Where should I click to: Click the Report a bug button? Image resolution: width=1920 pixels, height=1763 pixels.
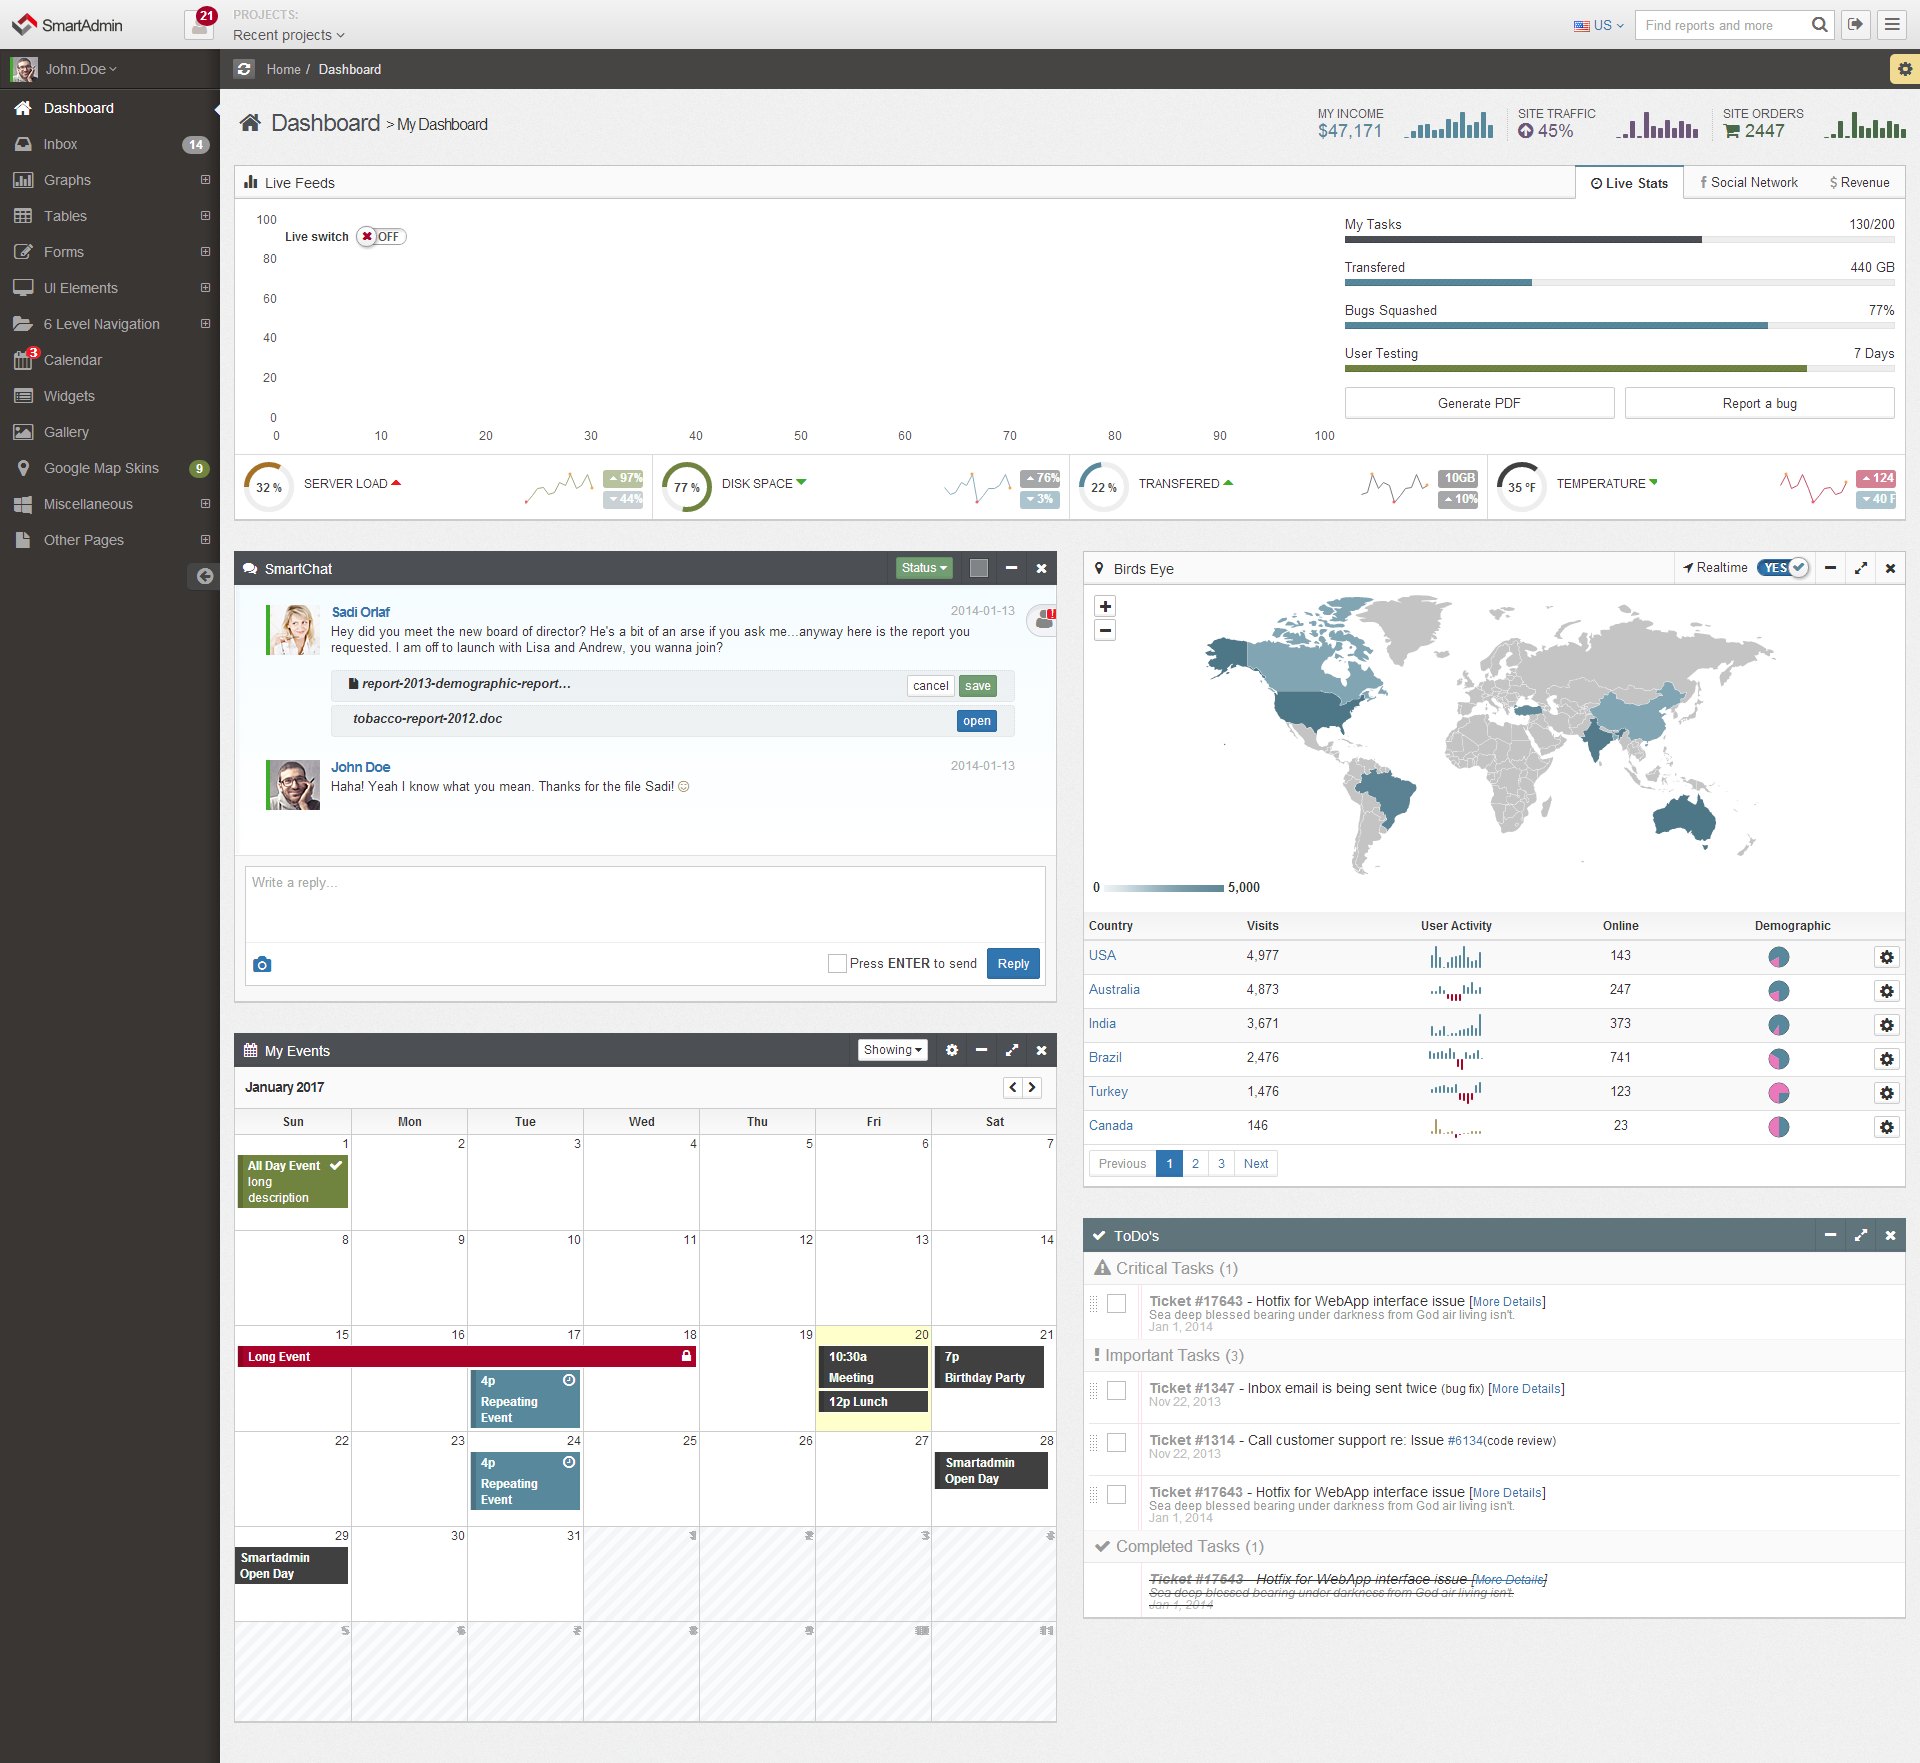[1759, 403]
